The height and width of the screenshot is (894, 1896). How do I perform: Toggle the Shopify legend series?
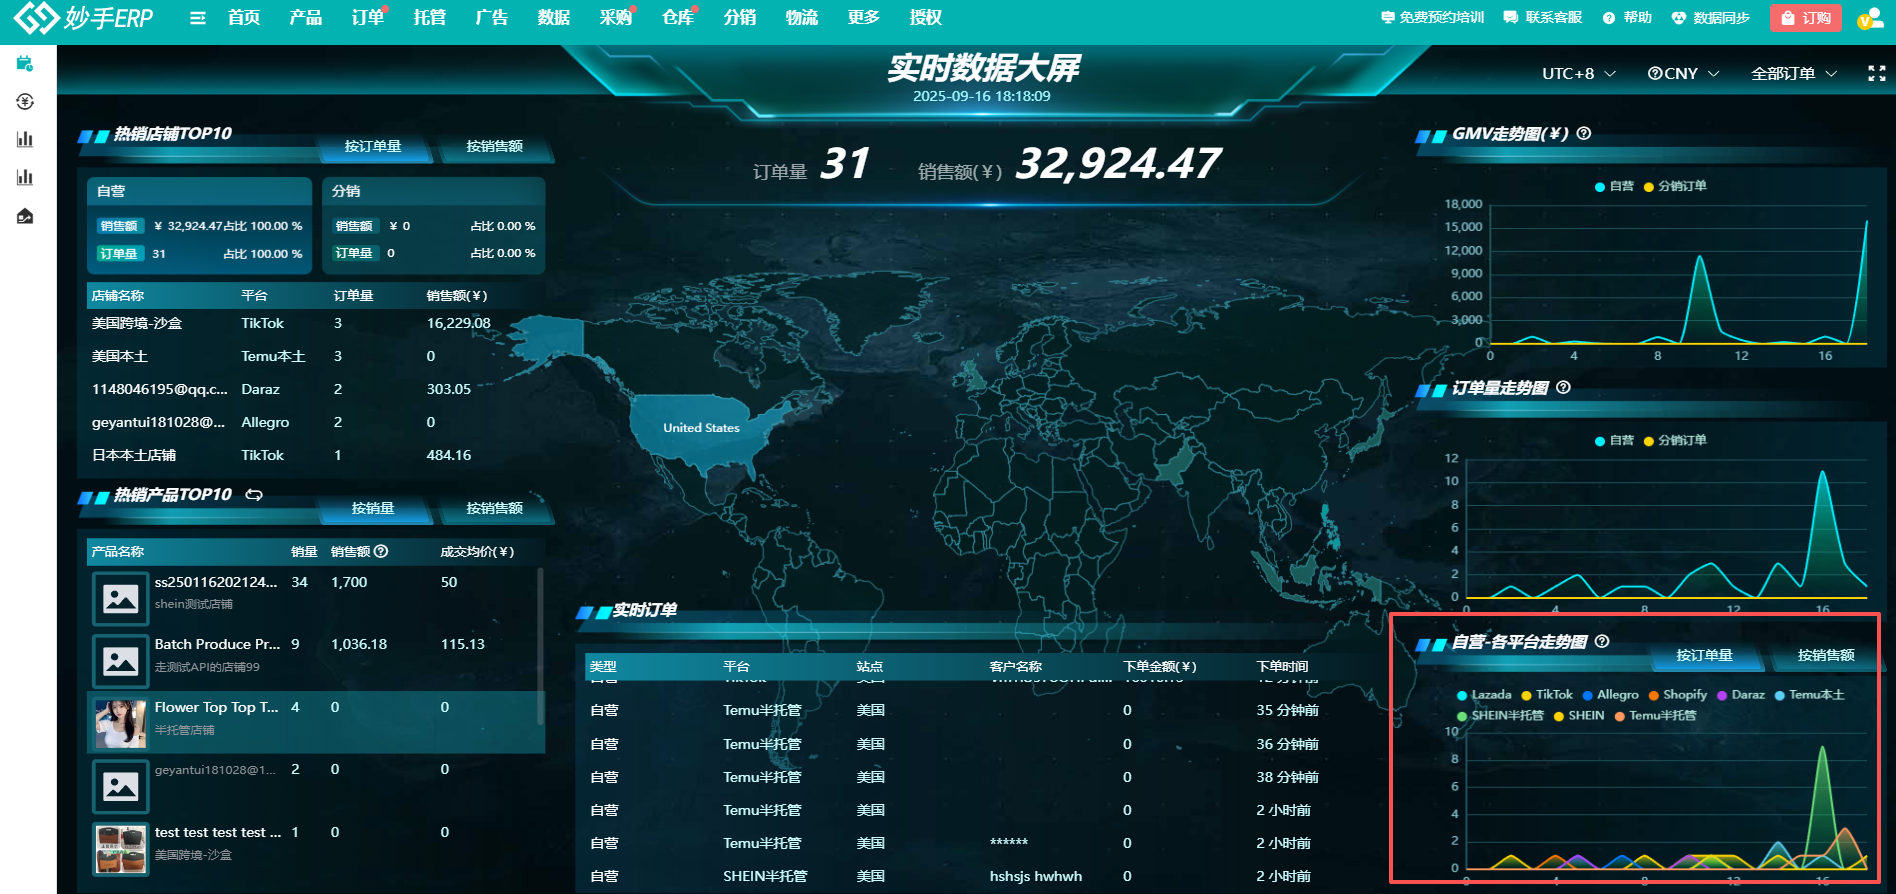pyautogui.click(x=1678, y=695)
